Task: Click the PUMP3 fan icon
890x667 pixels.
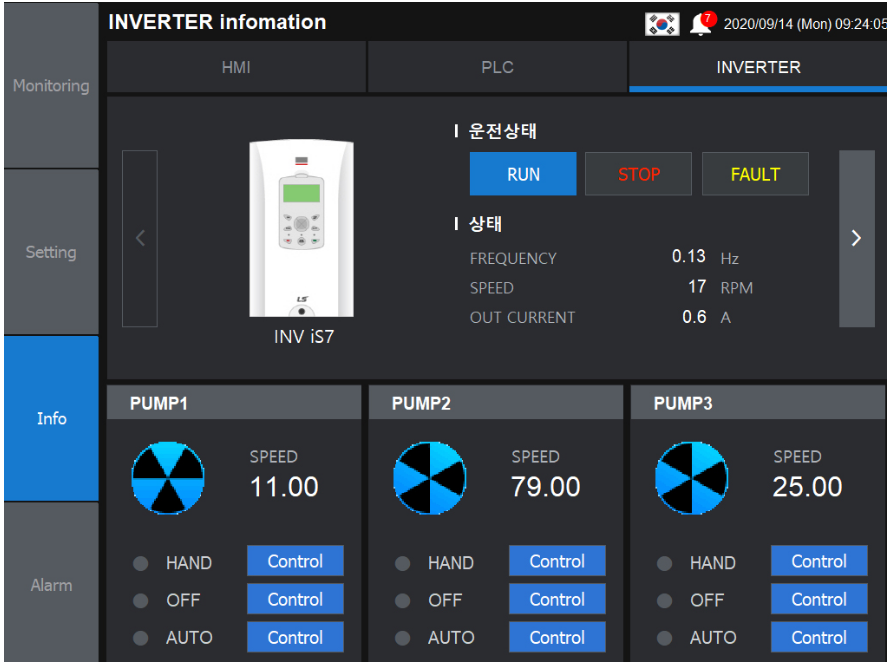Action: [692, 478]
